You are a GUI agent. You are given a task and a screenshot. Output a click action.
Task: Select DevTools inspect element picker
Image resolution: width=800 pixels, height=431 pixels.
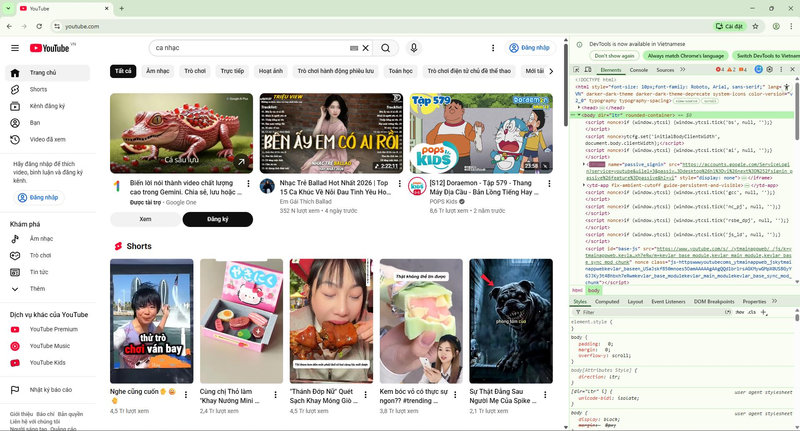(x=577, y=69)
